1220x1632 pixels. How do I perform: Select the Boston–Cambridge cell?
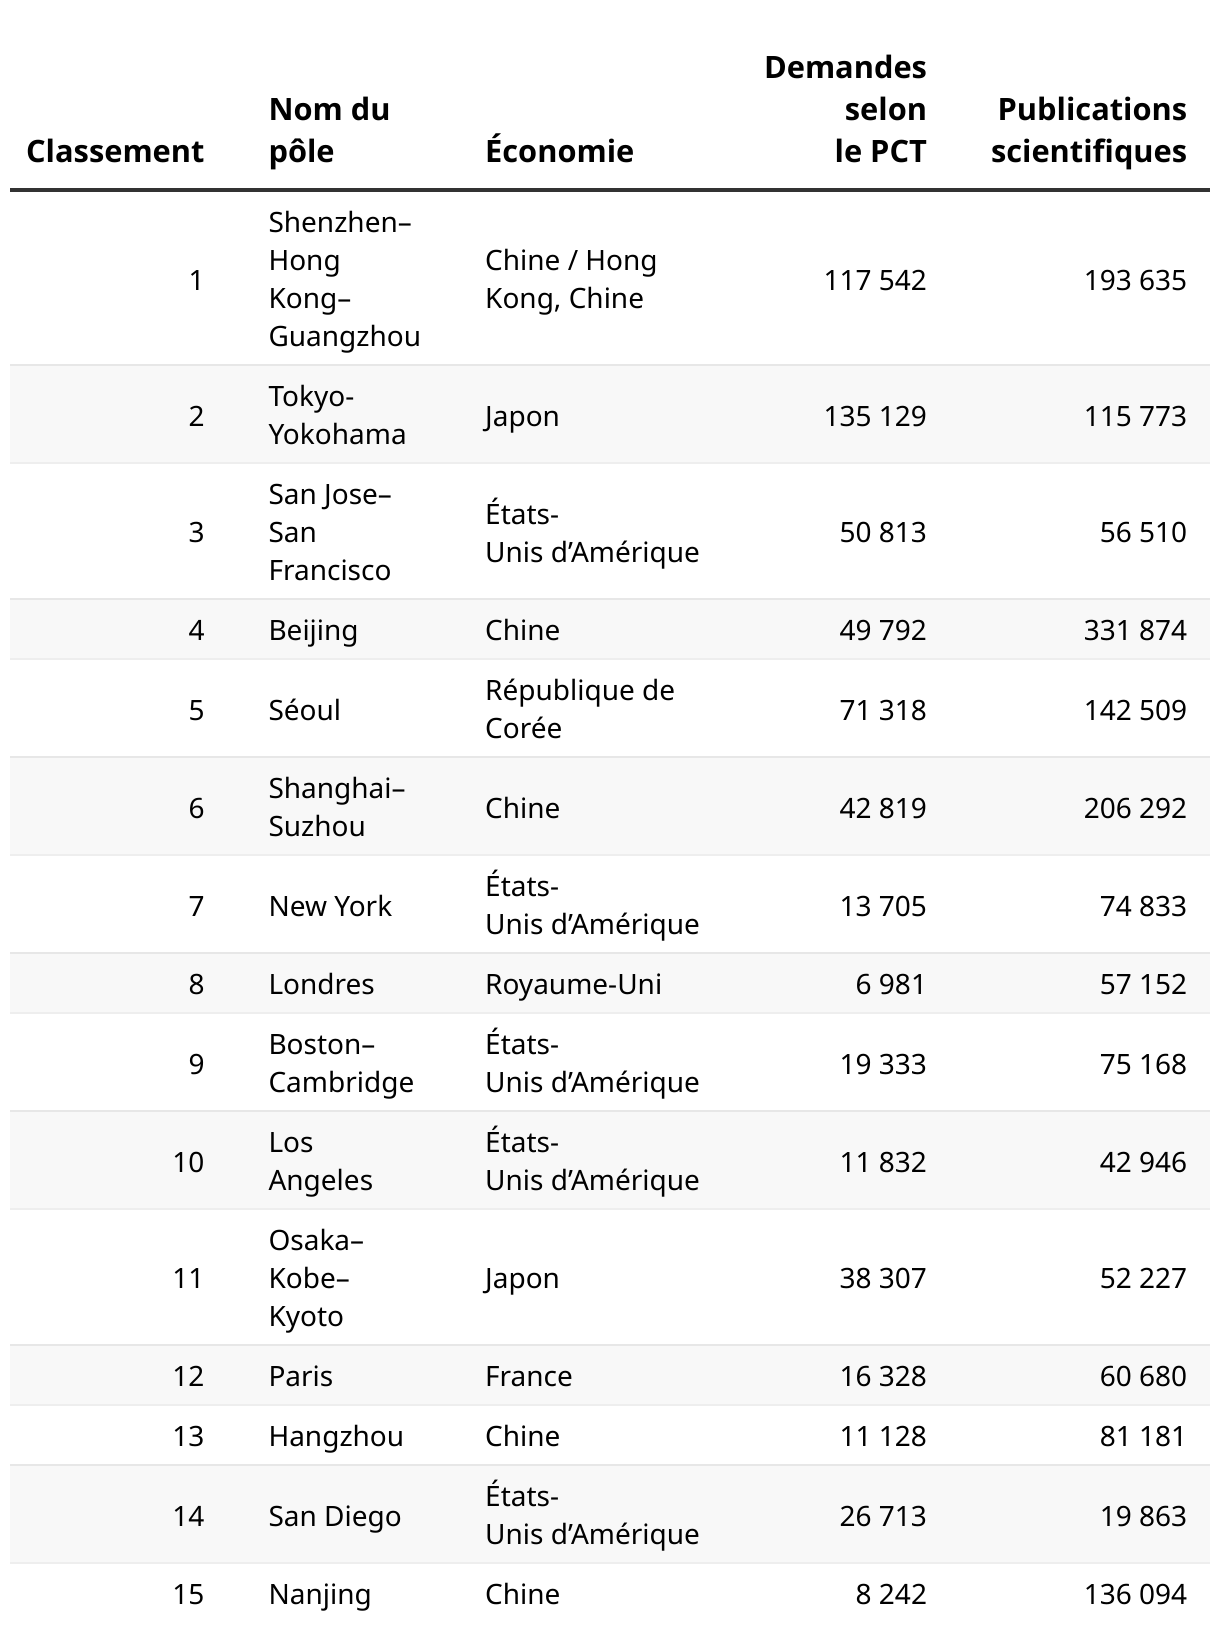(x=340, y=1063)
